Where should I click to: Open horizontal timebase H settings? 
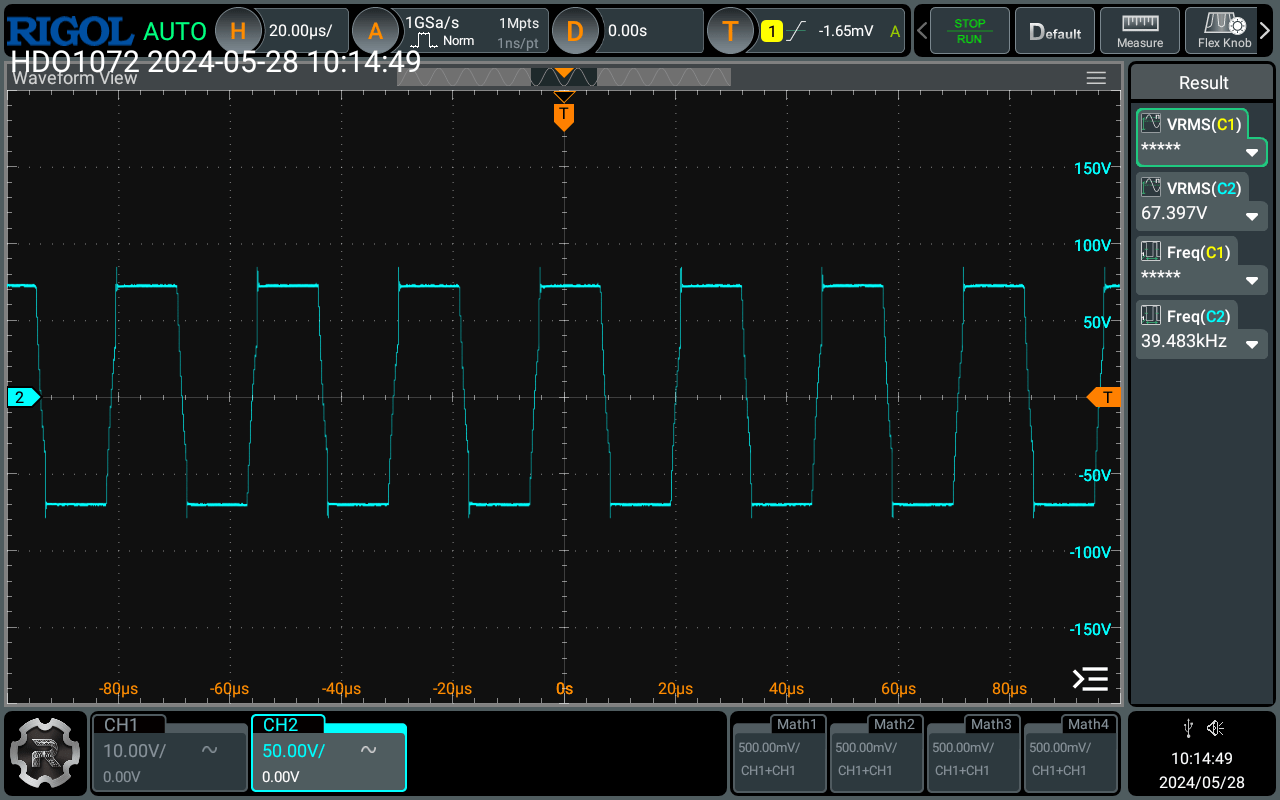pyautogui.click(x=238, y=31)
